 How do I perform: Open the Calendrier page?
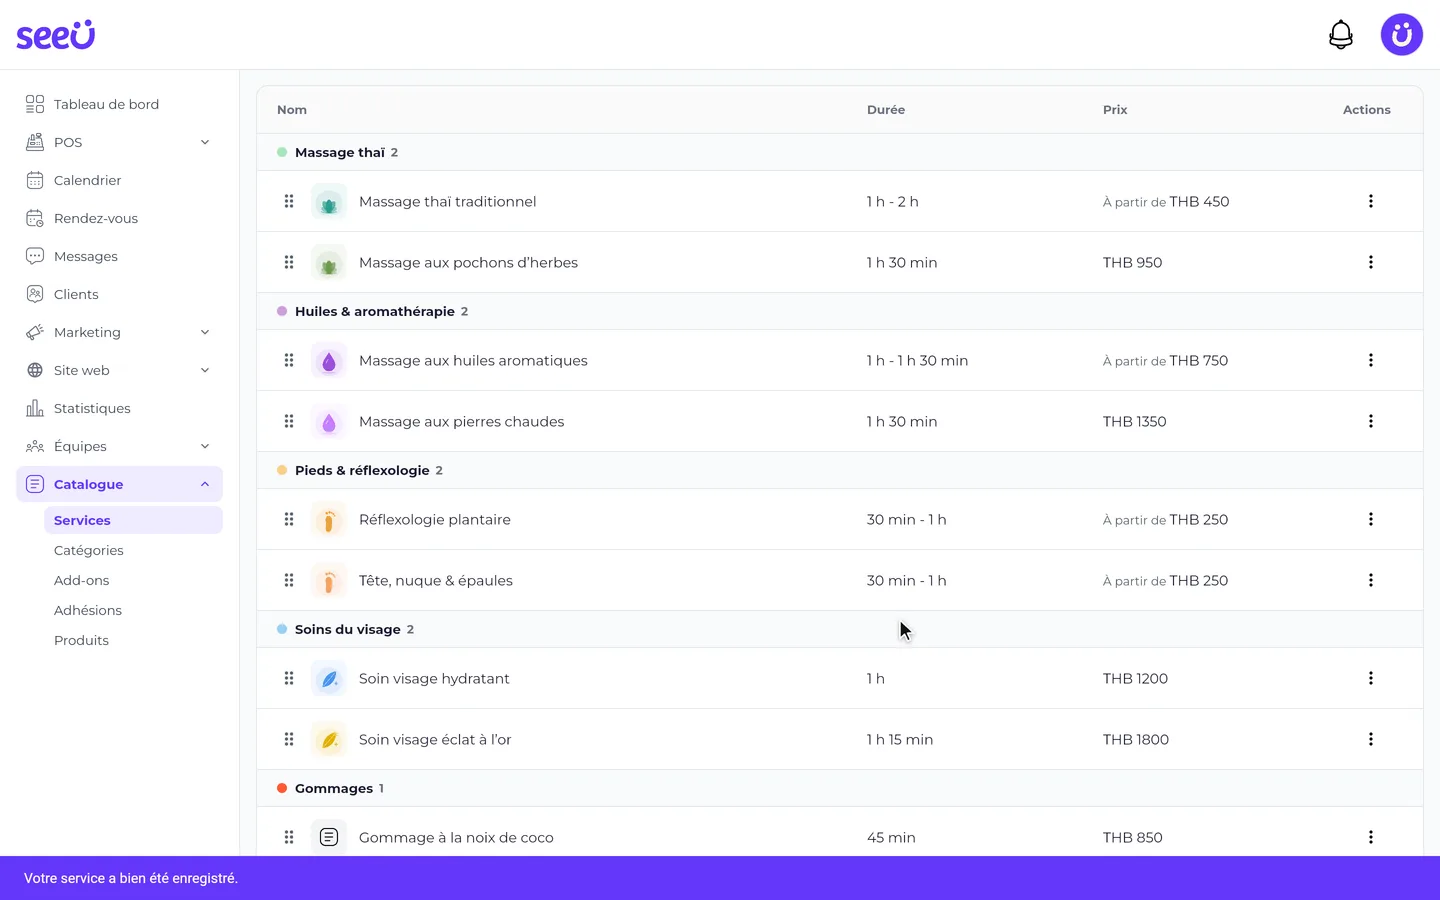coord(119,180)
